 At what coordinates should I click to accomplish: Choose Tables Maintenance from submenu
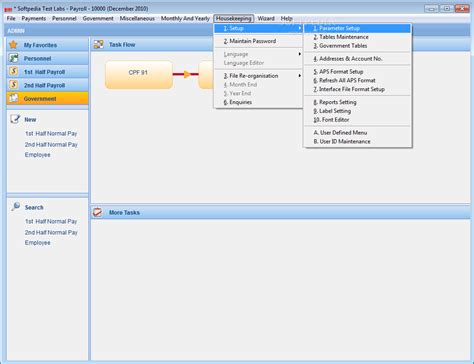[x=357, y=37]
